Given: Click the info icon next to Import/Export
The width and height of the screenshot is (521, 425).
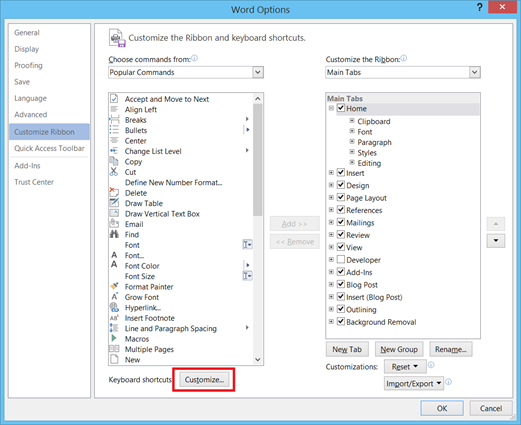Looking at the screenshot, I should click(x=448, y=382).
